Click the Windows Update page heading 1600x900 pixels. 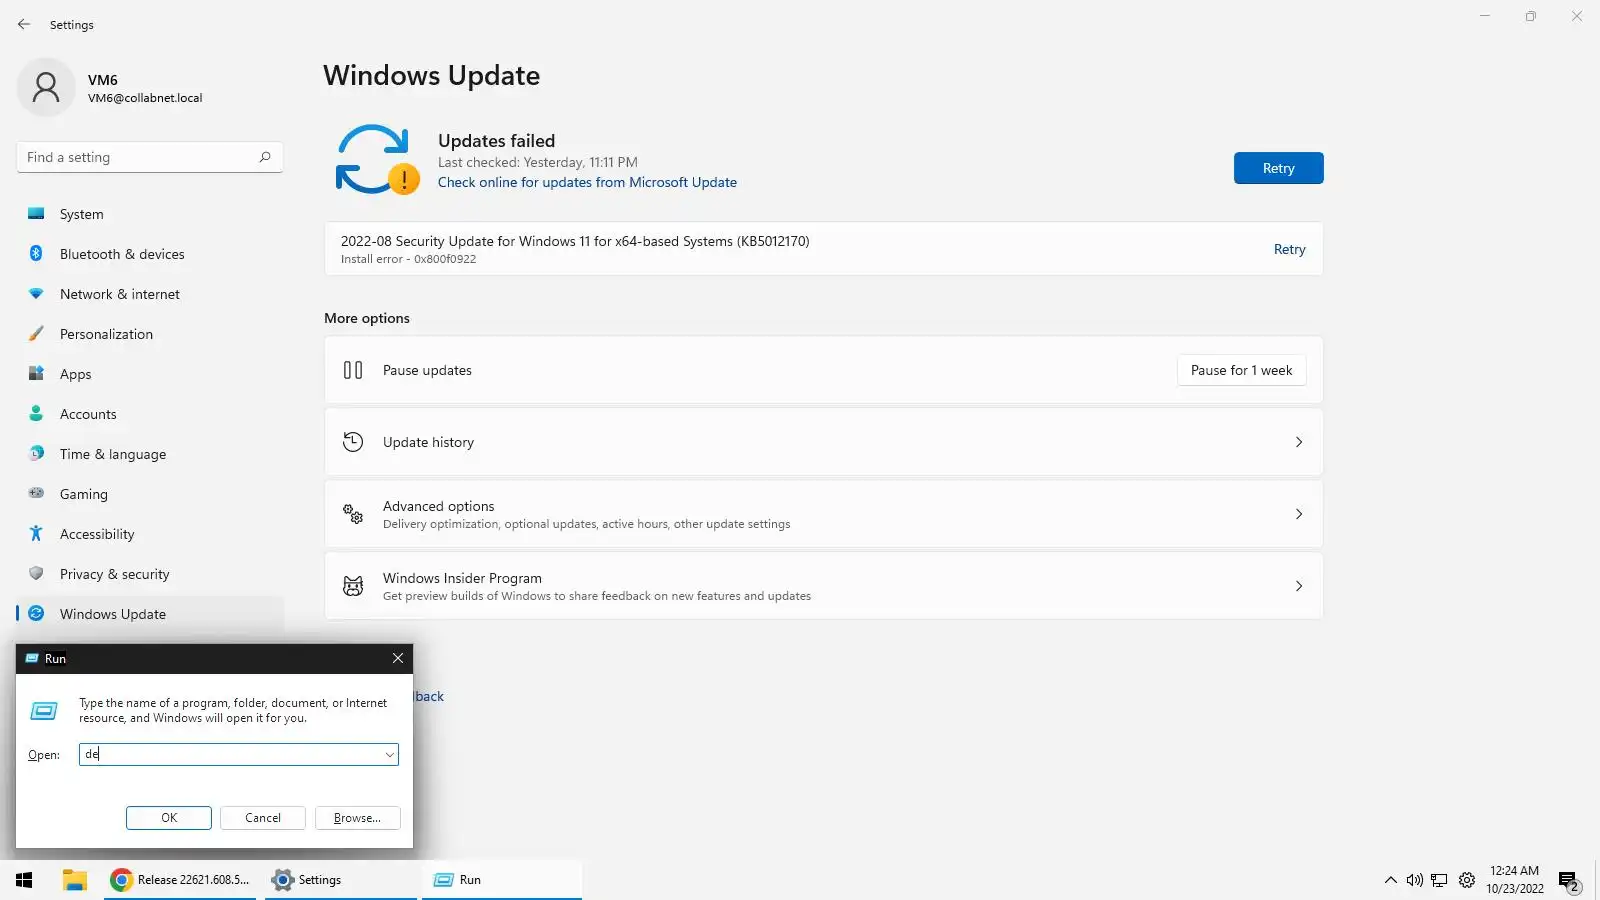431,76
